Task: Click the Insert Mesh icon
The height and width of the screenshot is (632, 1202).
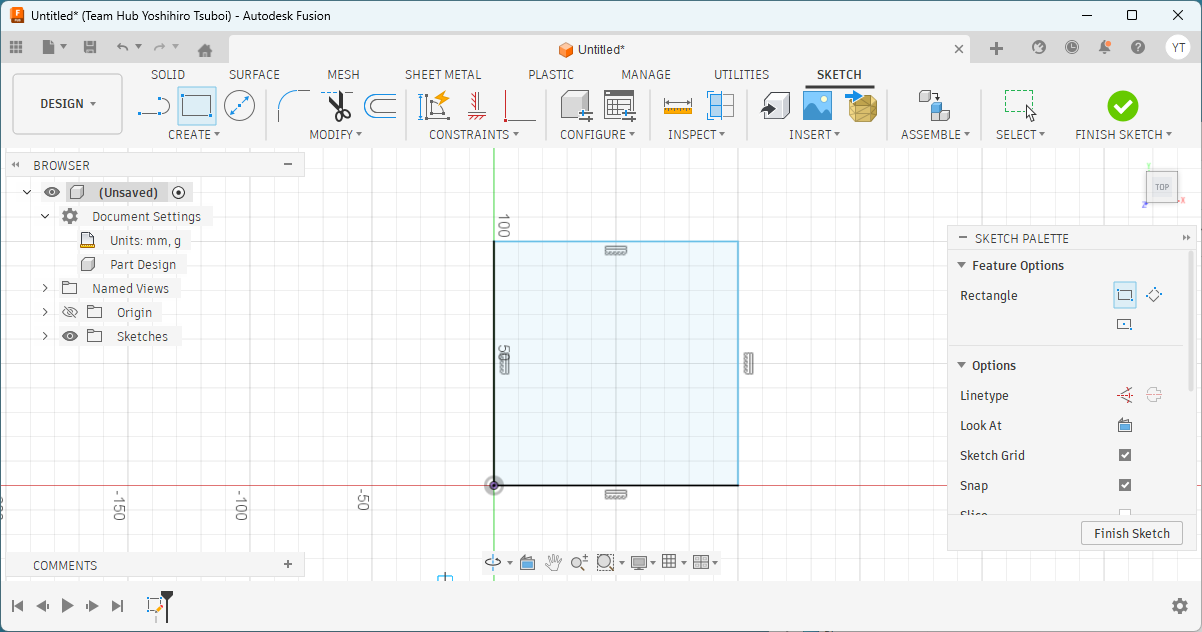Action: point(861,105)
